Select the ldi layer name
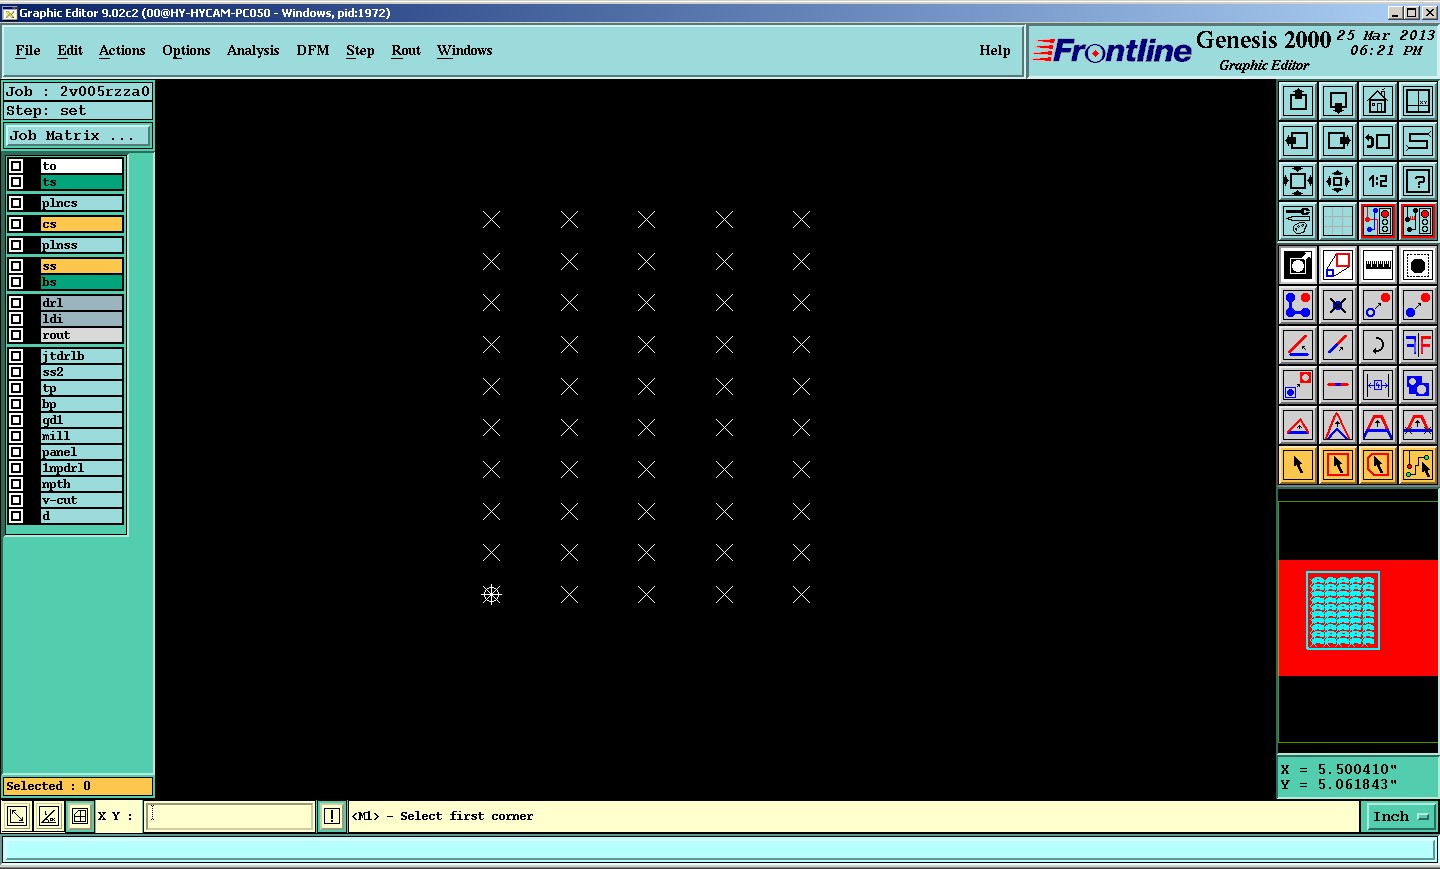1440x869 pixels. 81,319
